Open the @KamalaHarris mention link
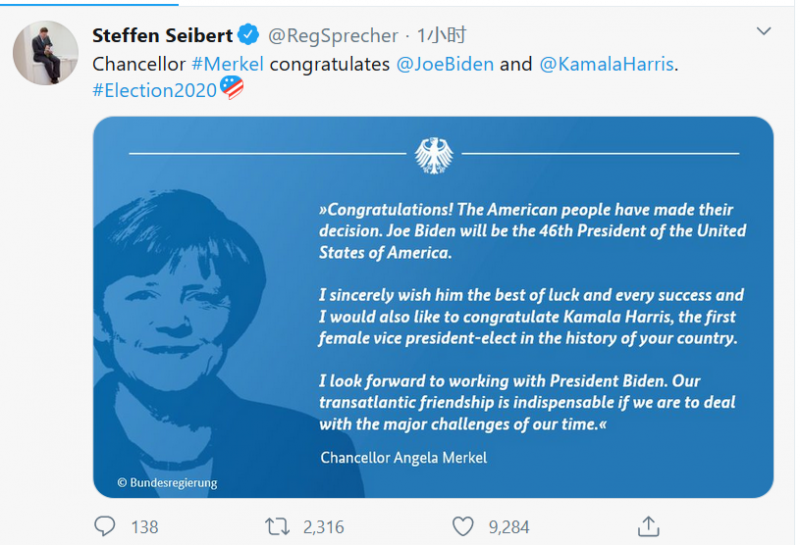The width and height of the screenshot is (800, 545). click(607, 64)
